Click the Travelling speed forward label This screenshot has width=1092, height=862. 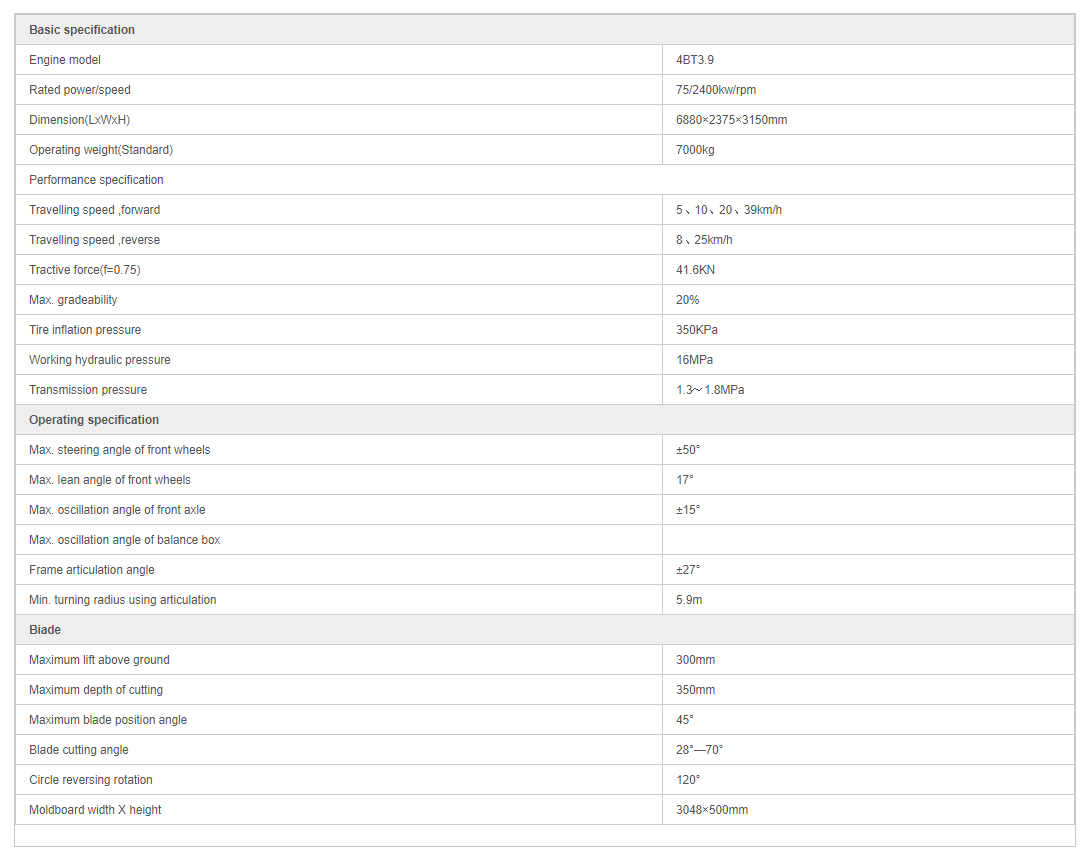pyautogui.click(x=94, y=210)
